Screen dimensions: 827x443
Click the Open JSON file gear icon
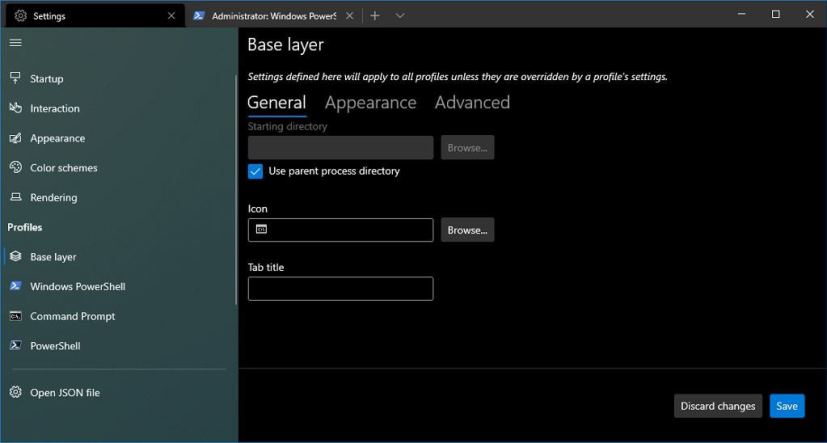16,392
